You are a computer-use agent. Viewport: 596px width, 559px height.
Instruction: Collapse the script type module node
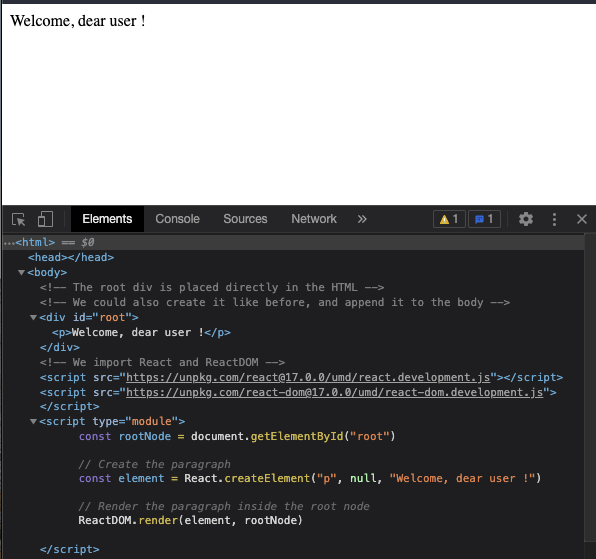tap(33, 421)
